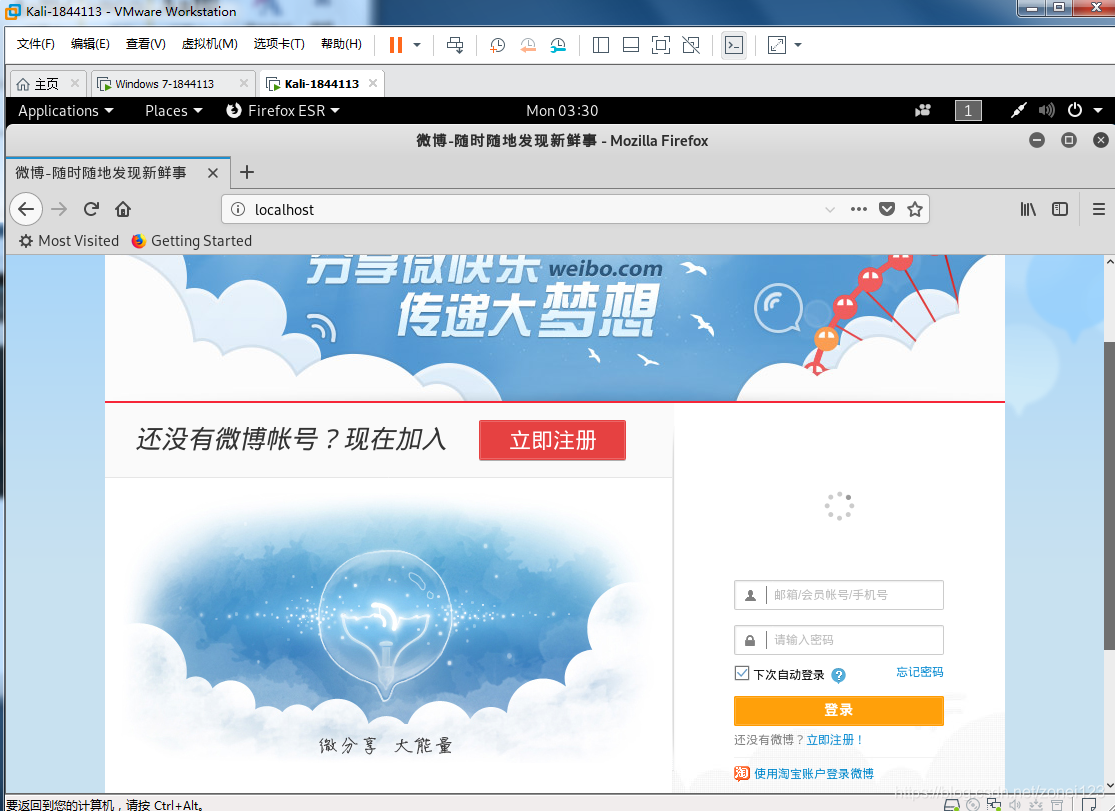Toggle the VMware thumbnail bar view icon

click(631, 45)
